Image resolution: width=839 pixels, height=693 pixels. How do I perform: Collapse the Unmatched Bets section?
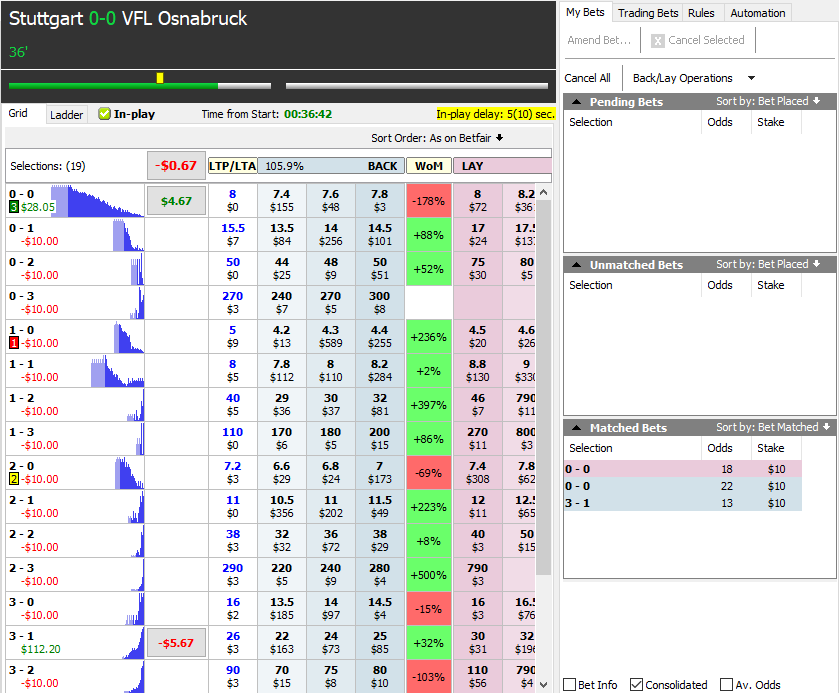pos(577,265)
